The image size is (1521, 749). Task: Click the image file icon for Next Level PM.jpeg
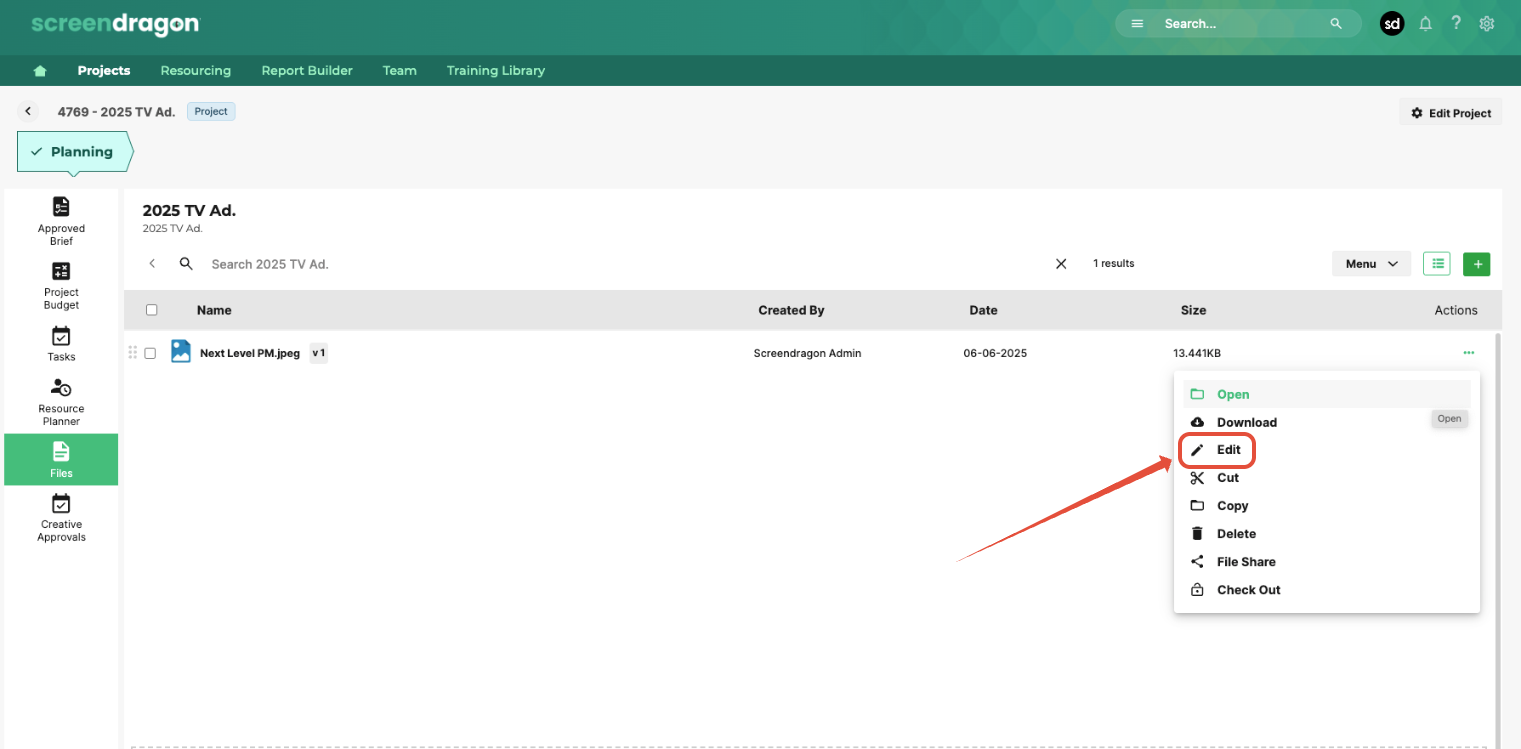(181, 351)
